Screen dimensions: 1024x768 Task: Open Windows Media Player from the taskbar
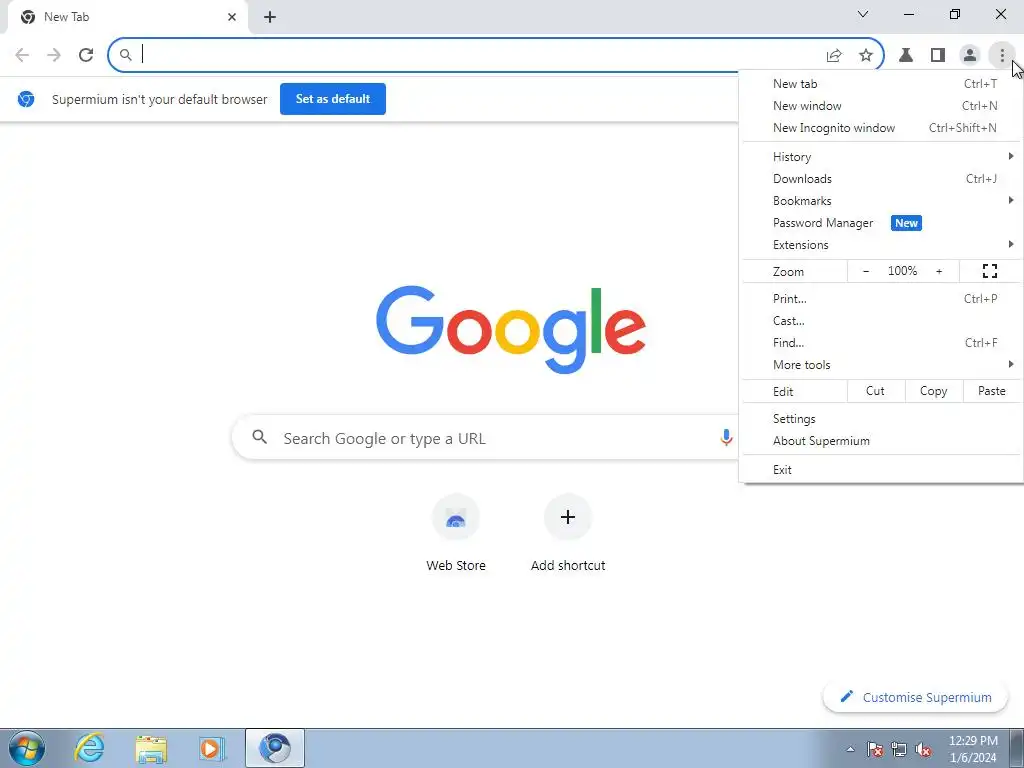coord(212,748)
